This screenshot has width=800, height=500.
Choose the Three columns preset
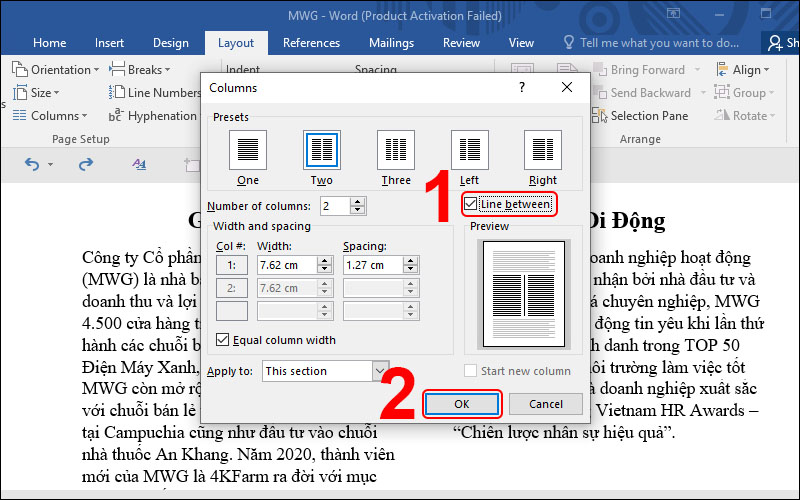click(395, 150)
